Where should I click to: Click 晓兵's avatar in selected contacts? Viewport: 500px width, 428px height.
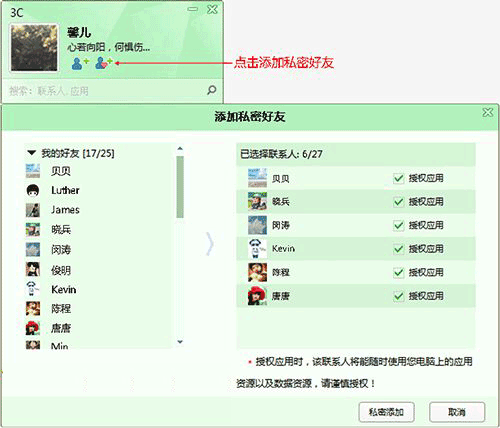[257, 201]
